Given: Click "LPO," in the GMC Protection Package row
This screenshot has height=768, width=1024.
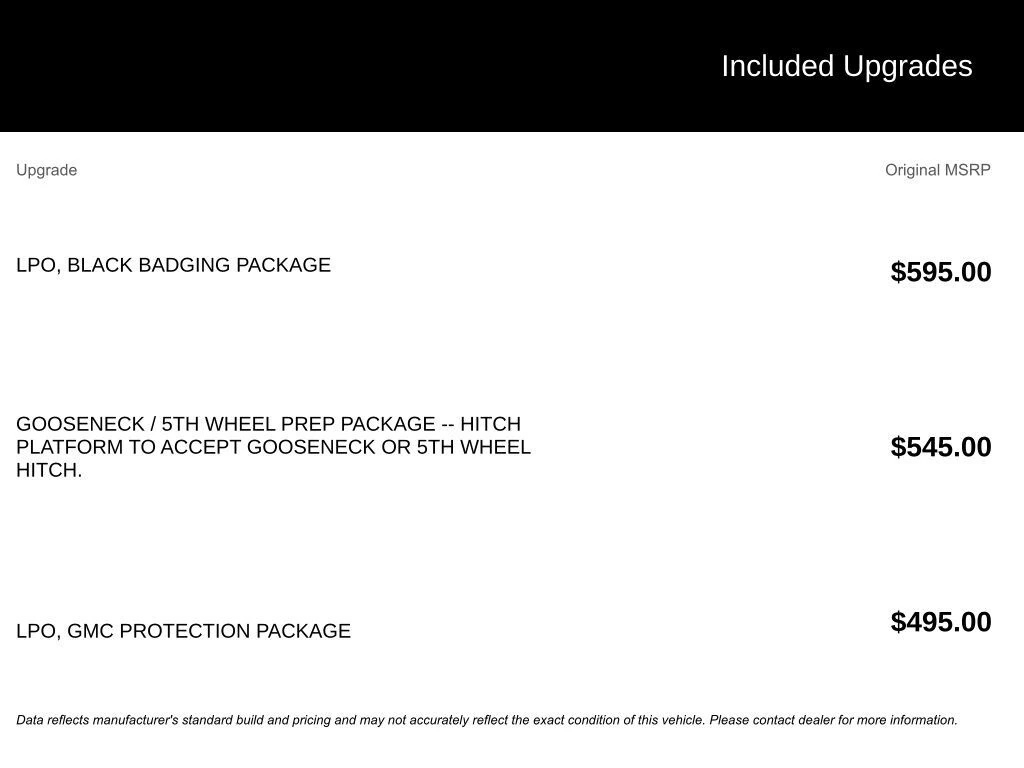Looking at the screenshot, I should point(39,631).
